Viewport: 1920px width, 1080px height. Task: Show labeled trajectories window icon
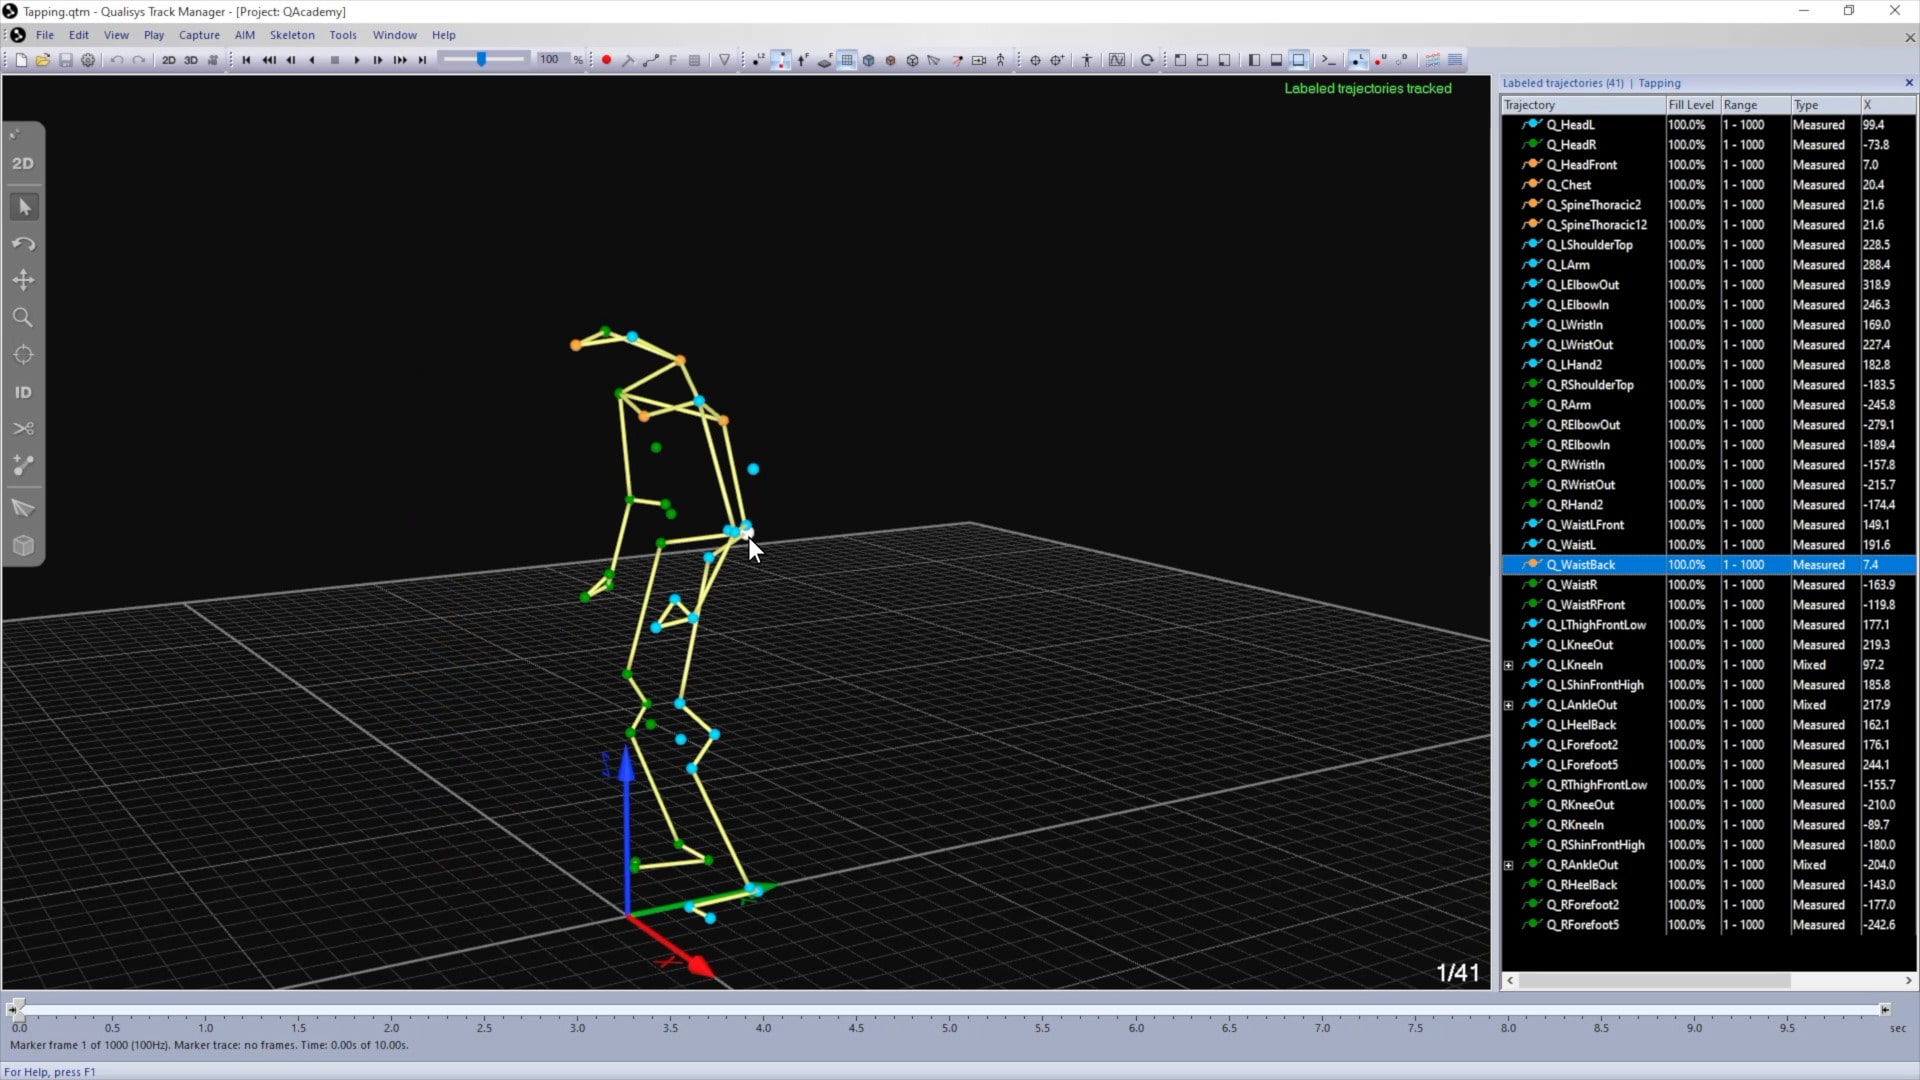(1357, 60)
